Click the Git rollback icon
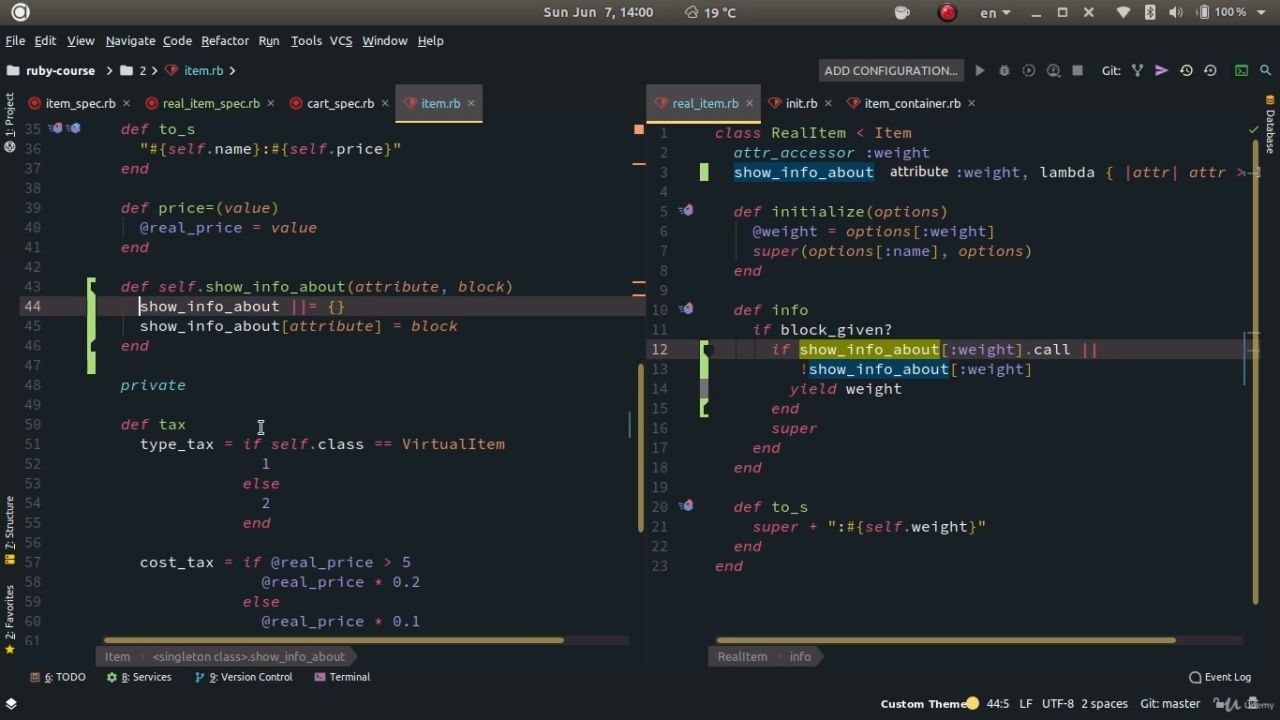The height and width of the screenshot is (720, 1280). 1210,71
